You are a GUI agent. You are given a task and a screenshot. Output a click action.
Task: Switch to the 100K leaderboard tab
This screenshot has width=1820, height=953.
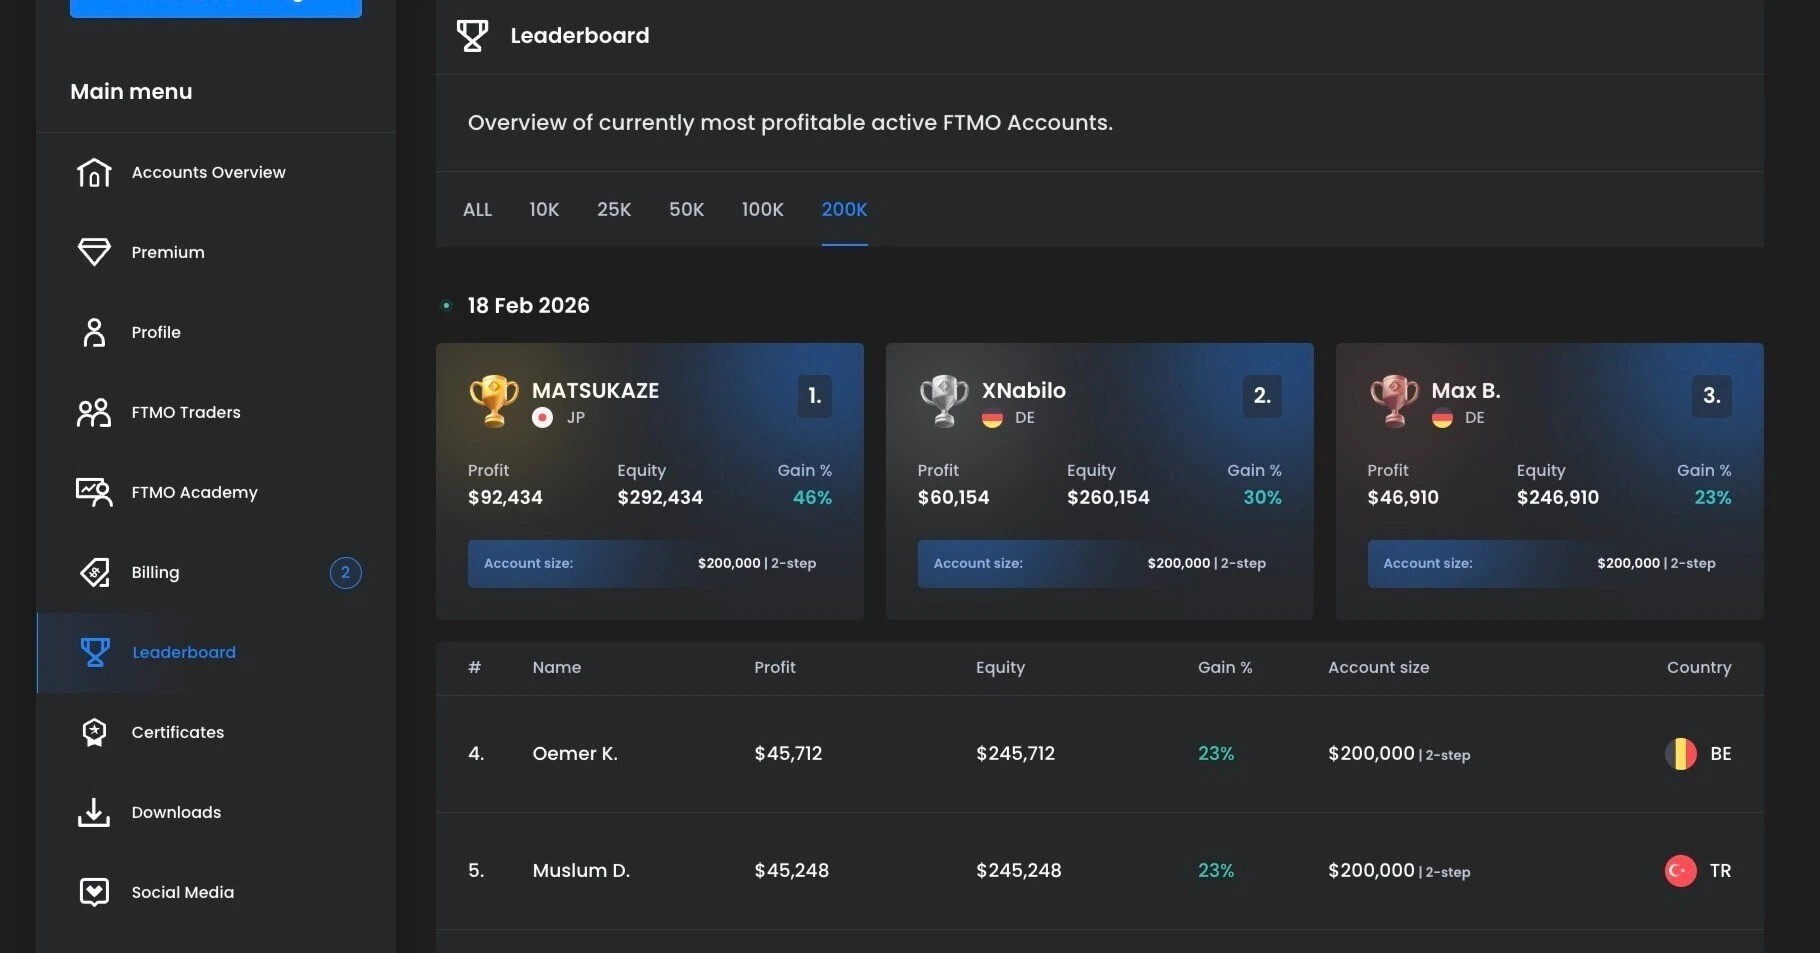click(762, 210)
